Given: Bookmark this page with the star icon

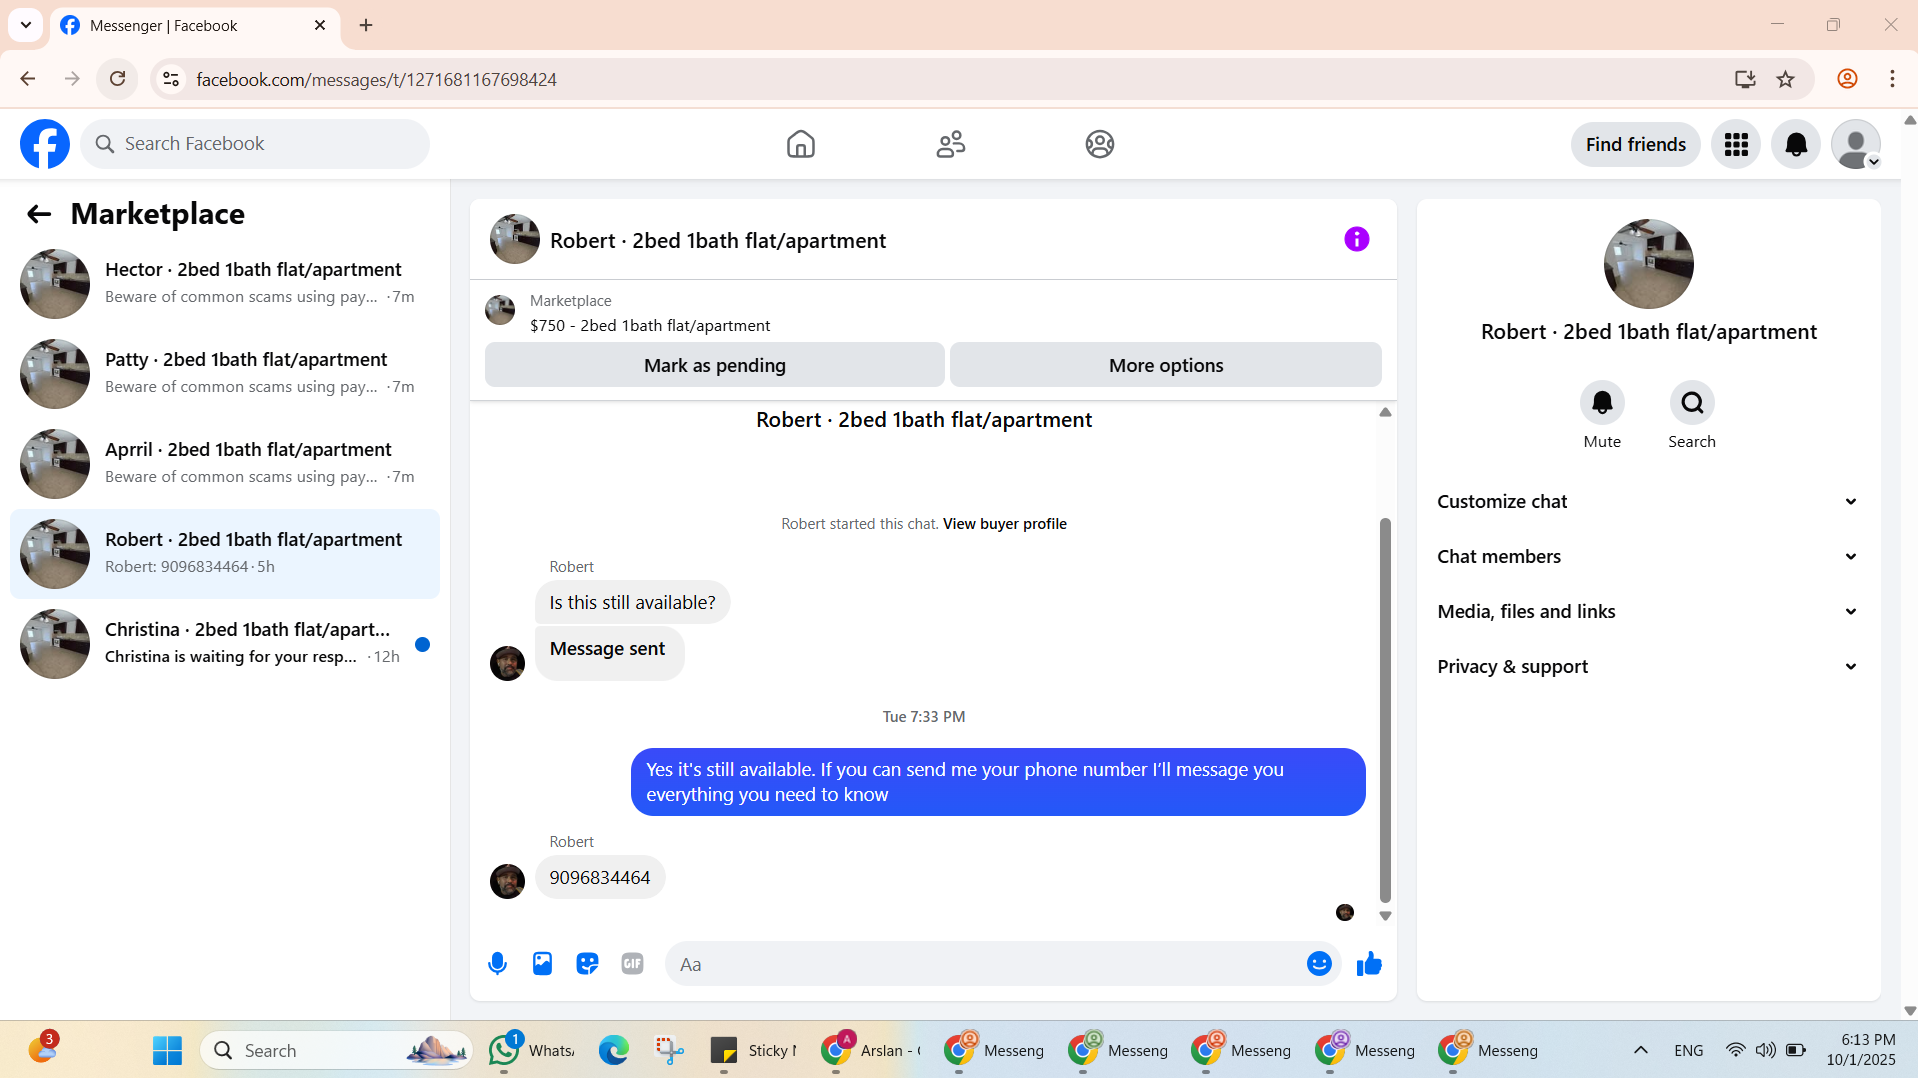Looking at the screenshot, I should (x=1786, y=79).
